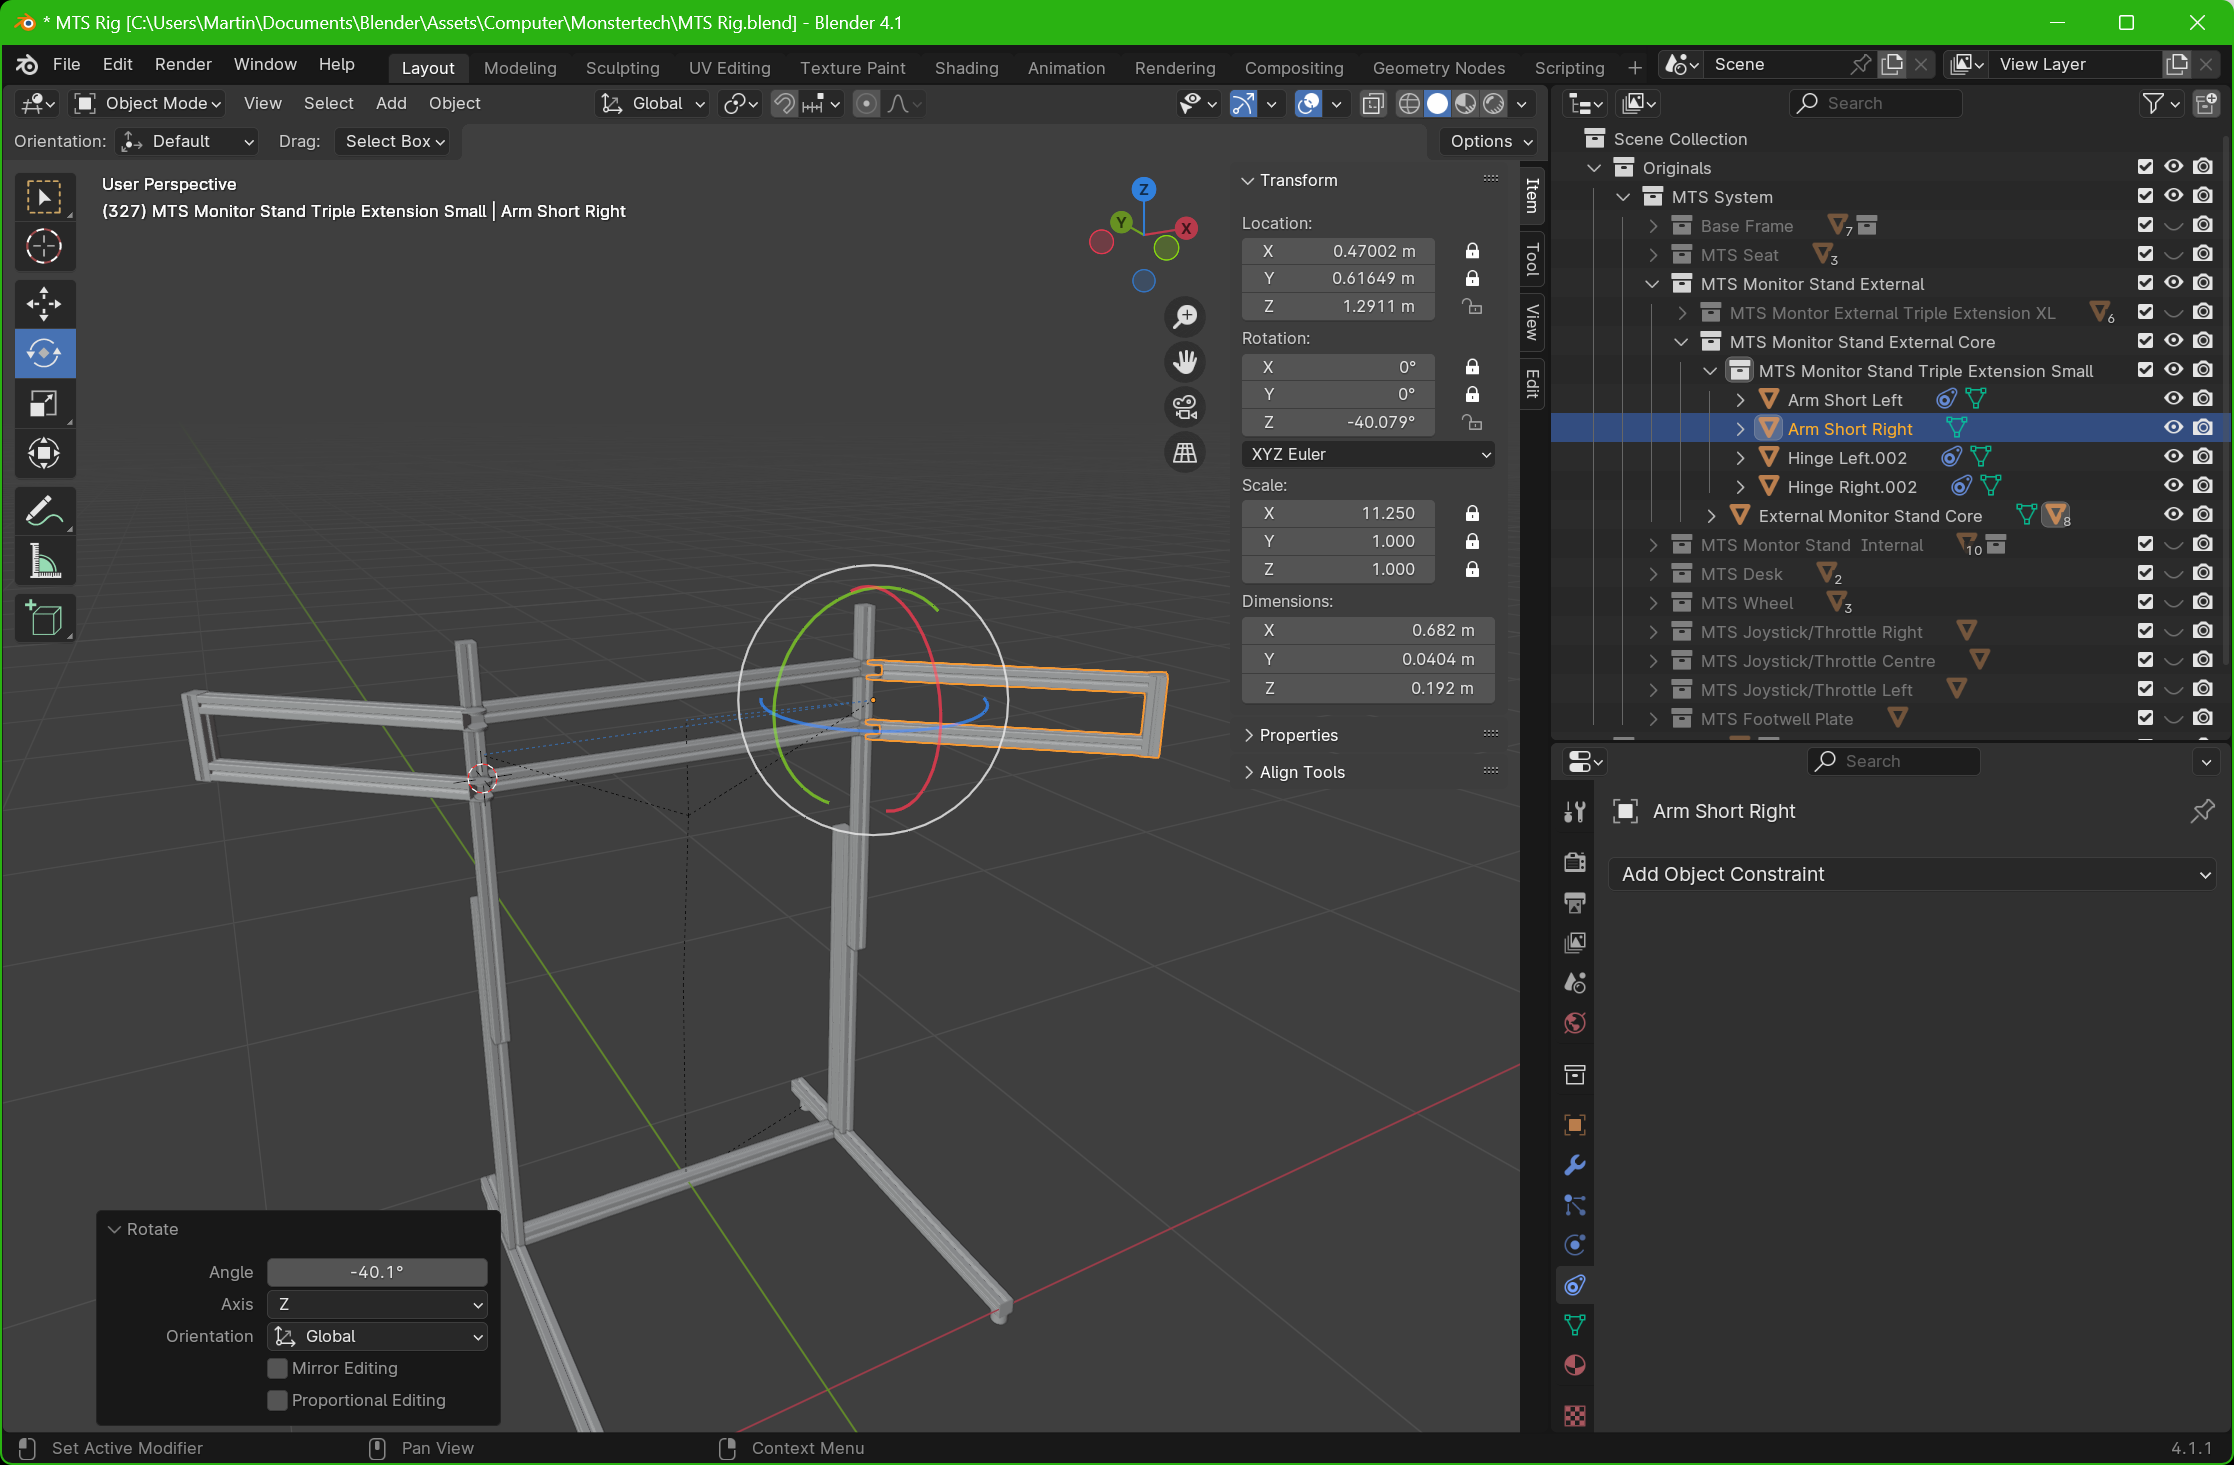Select the Rotate tool

tap(44, 354)
